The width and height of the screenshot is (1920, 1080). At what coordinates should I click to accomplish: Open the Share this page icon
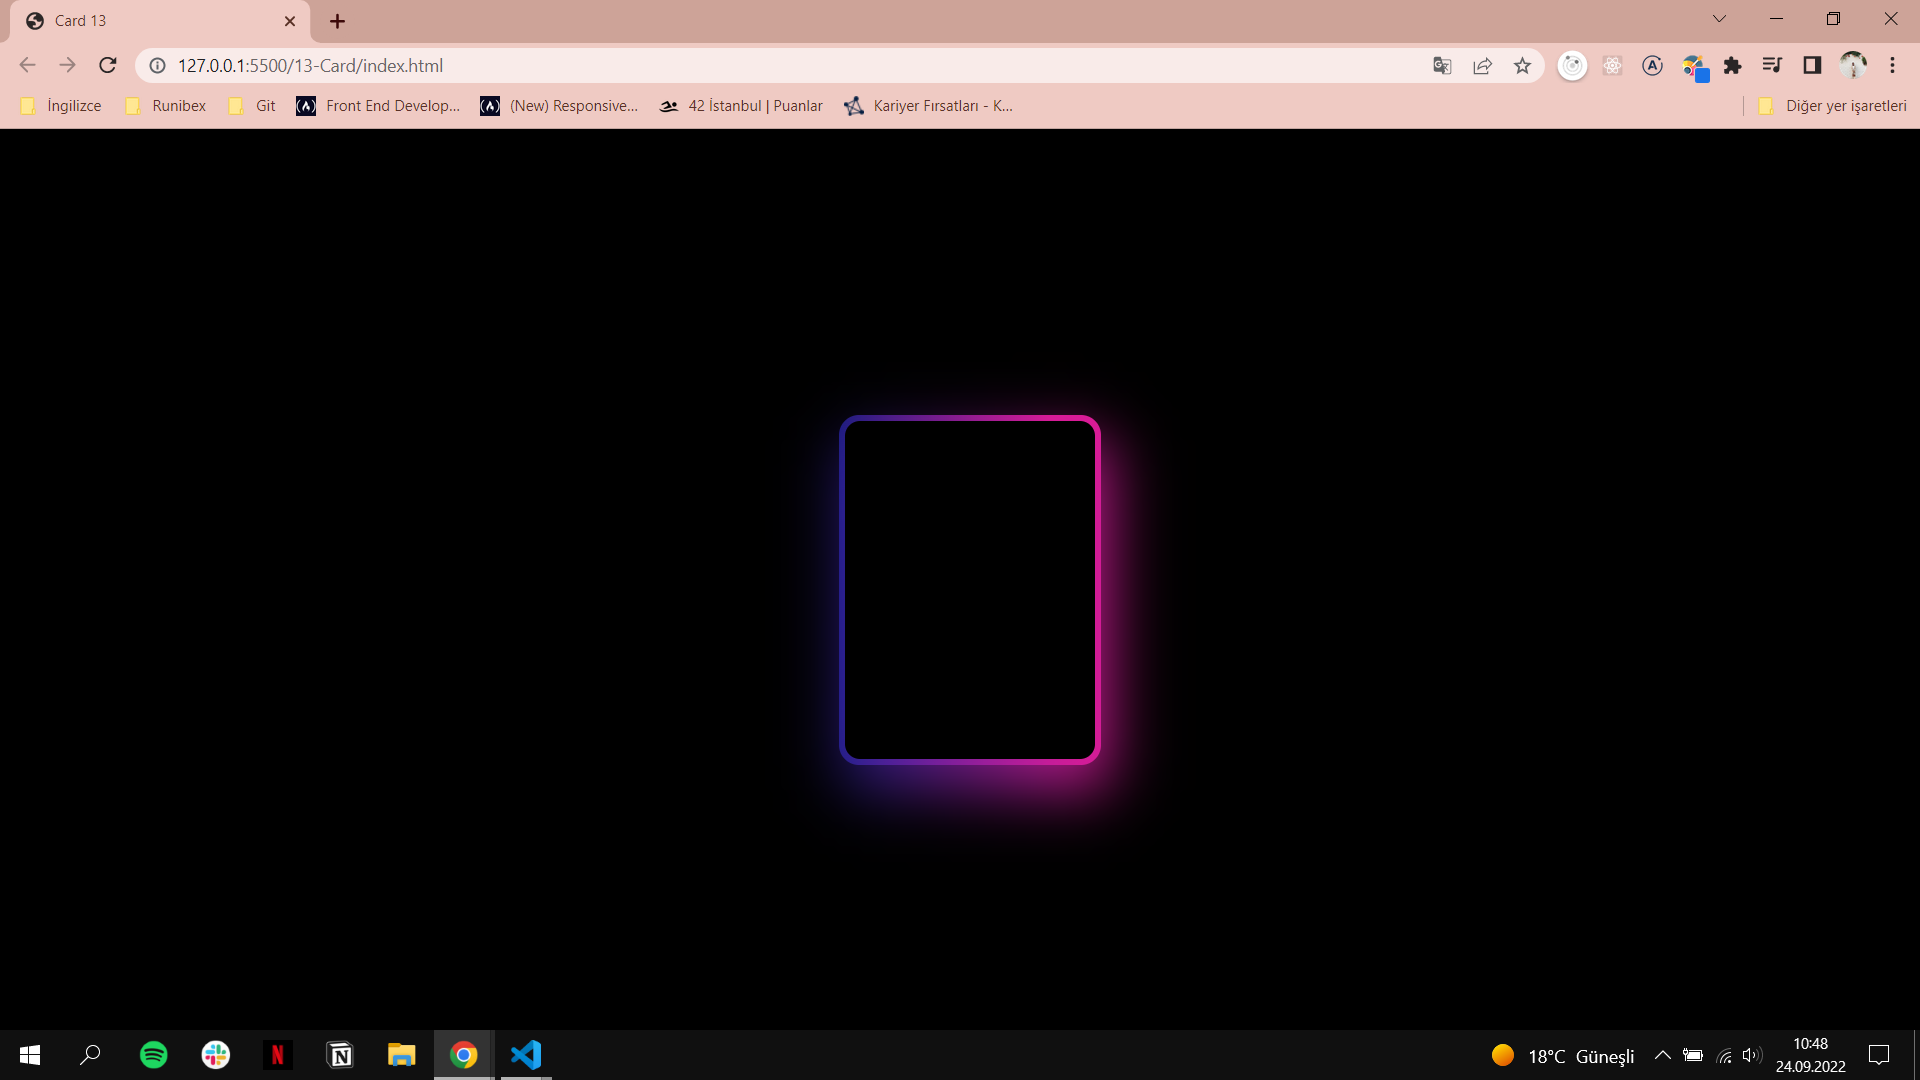tap(1482, 66)
